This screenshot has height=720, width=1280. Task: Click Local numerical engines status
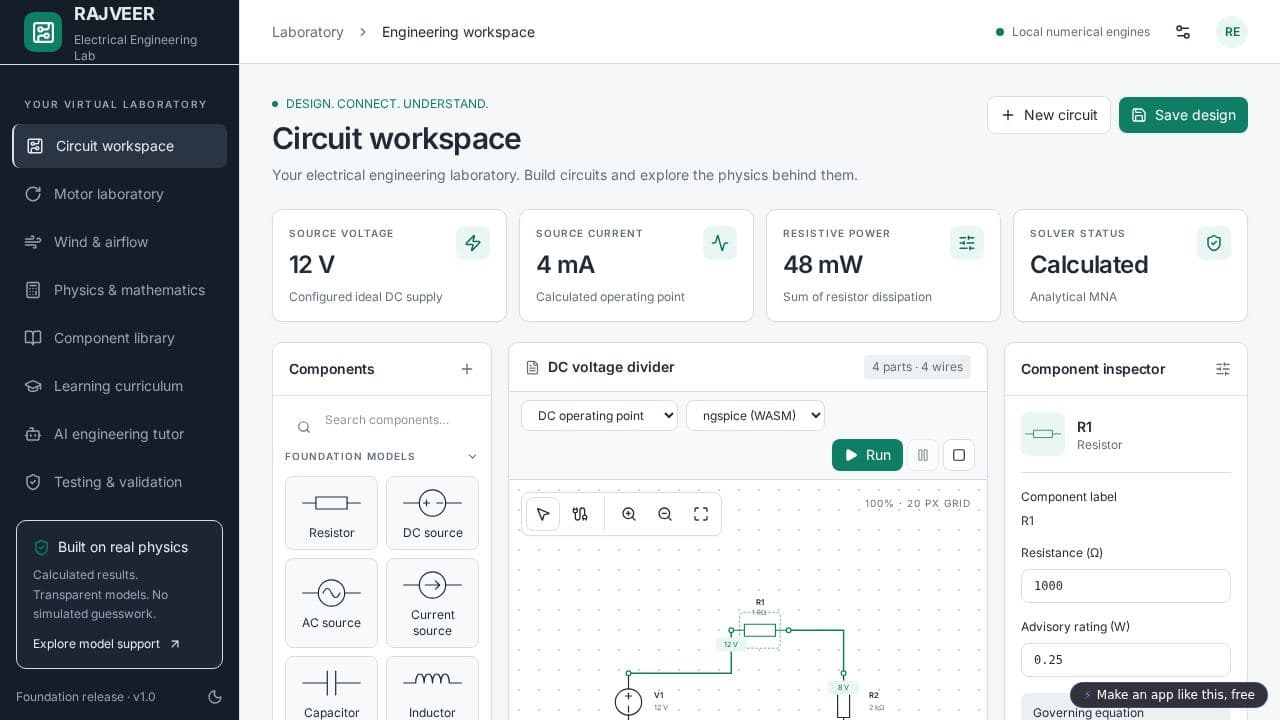[1073, 32]
